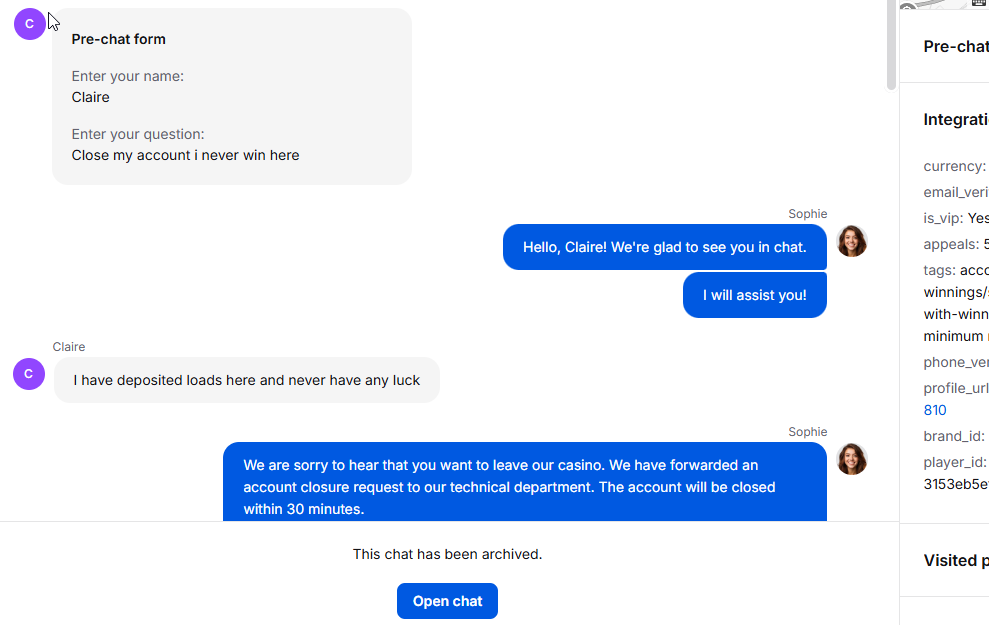This screenshot has height=625, width=989.
Task: Expand the Visited pages section
Action: click(955, 560)
